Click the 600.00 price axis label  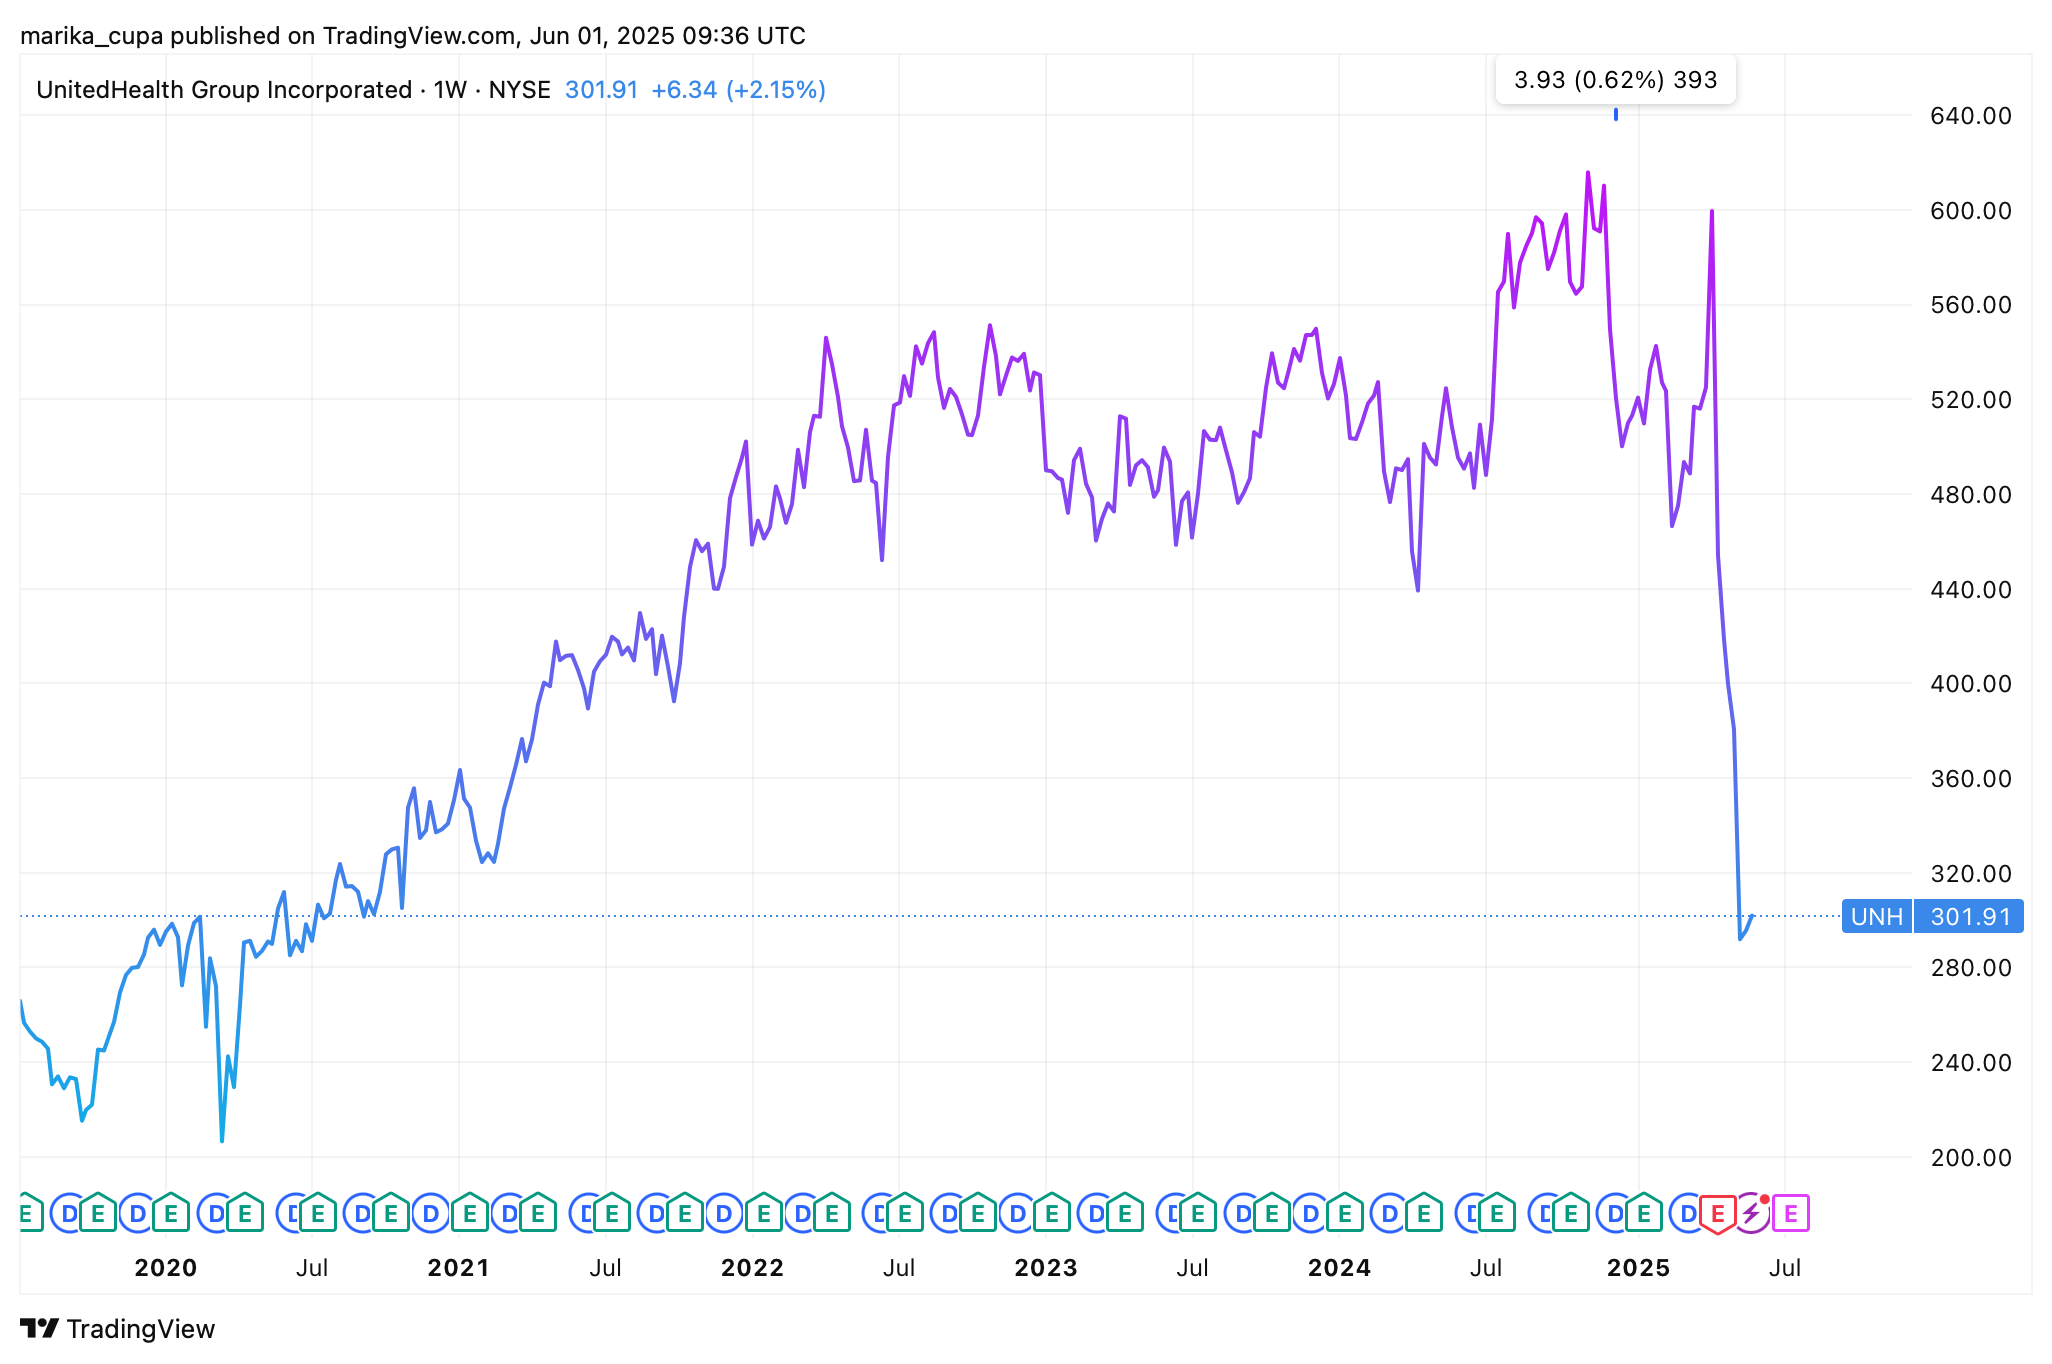(1970, 211)
